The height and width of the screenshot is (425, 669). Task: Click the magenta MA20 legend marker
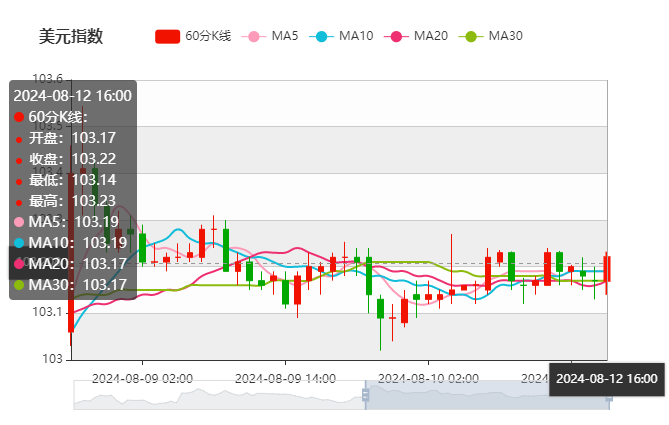(396, 37)
